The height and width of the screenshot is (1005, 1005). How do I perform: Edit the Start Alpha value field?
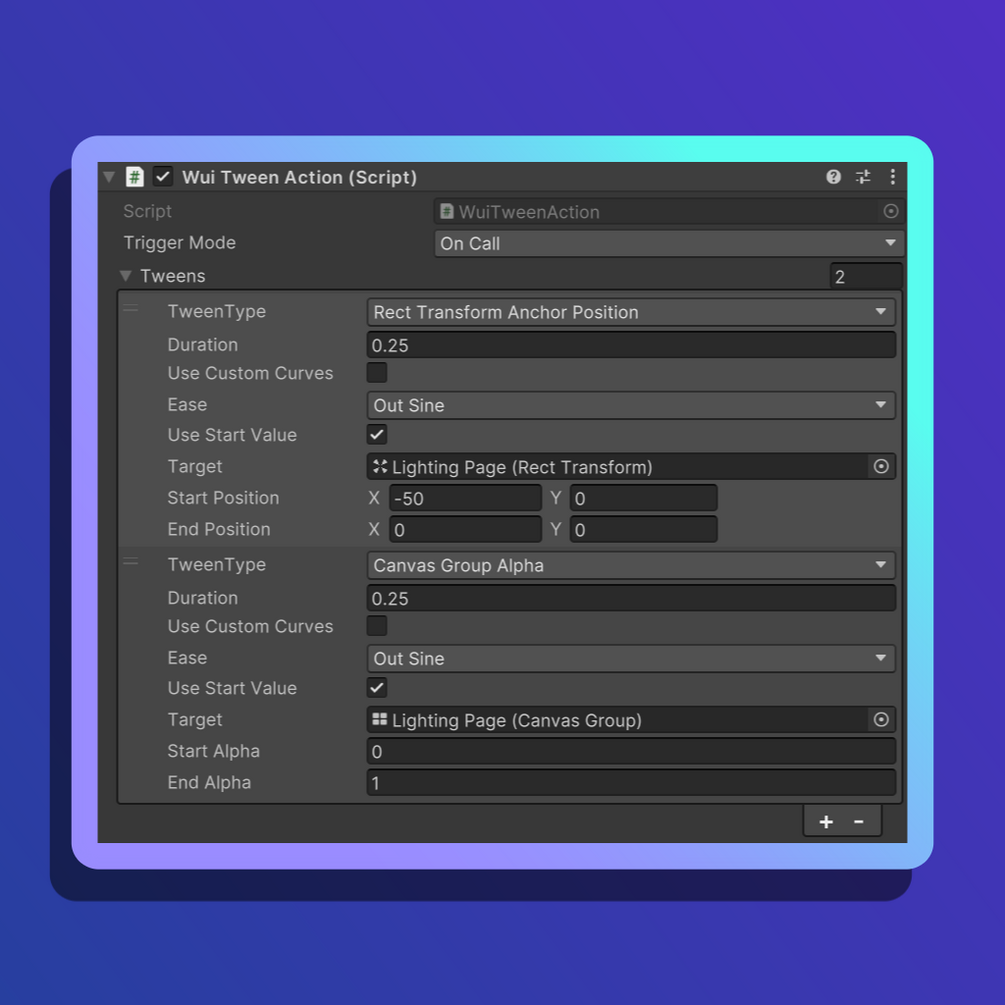pyautogui.click(x=631, y=751)
